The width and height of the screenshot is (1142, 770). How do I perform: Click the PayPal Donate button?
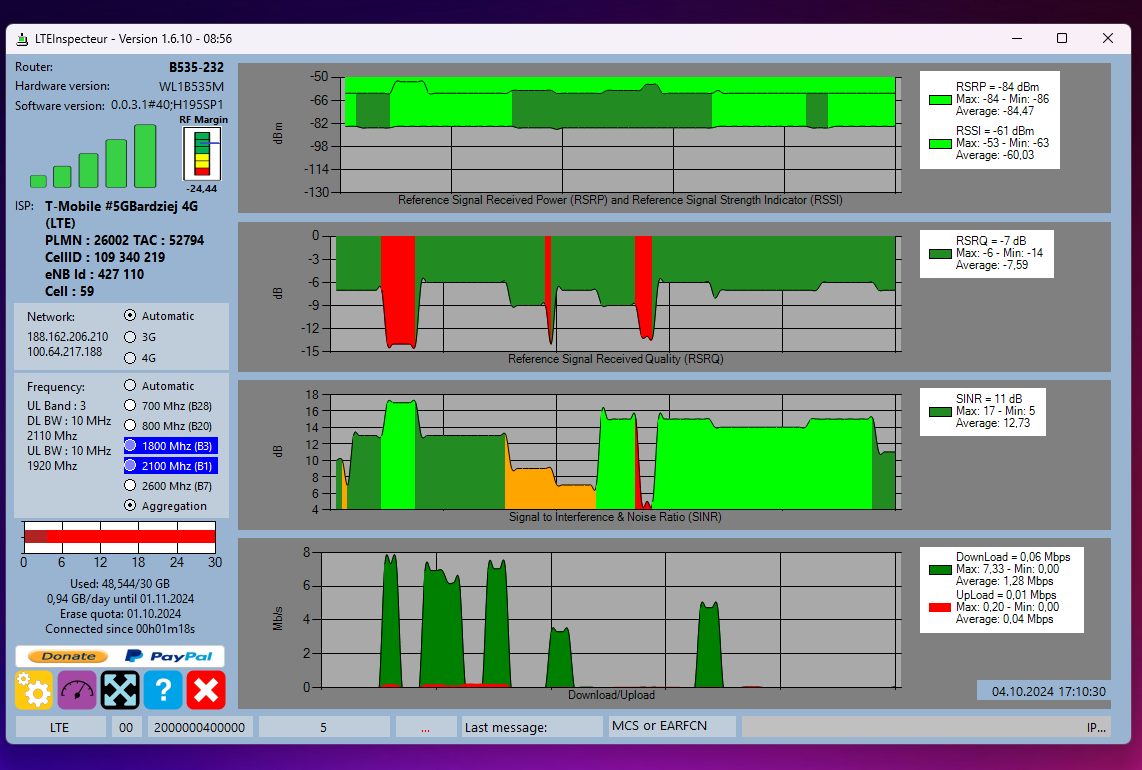[120, 656]
